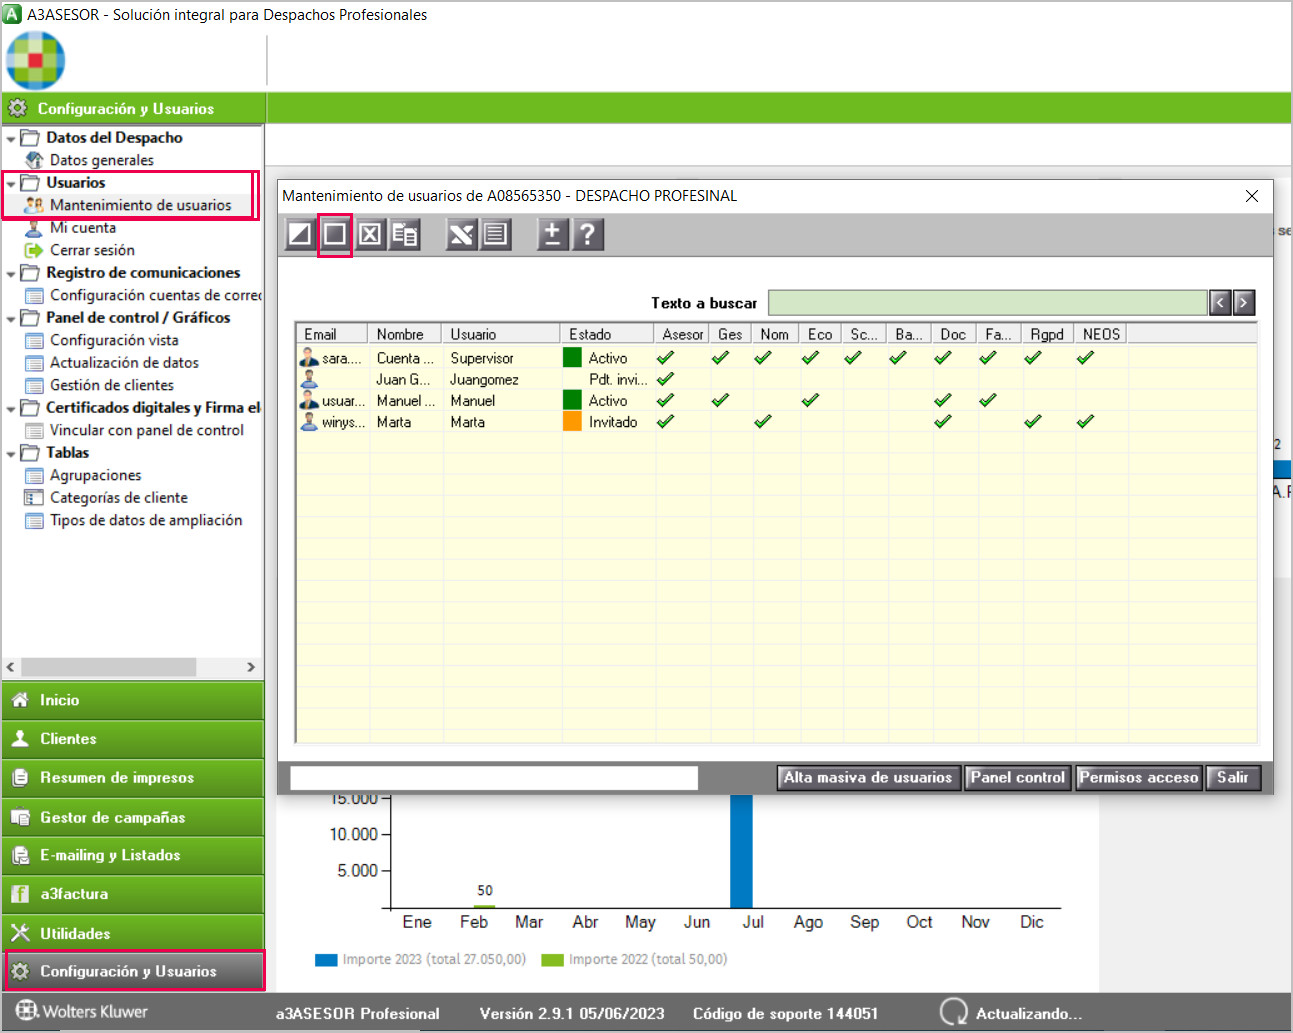Toggle Nom checkmark for Marta

click(x=763, y=422)
